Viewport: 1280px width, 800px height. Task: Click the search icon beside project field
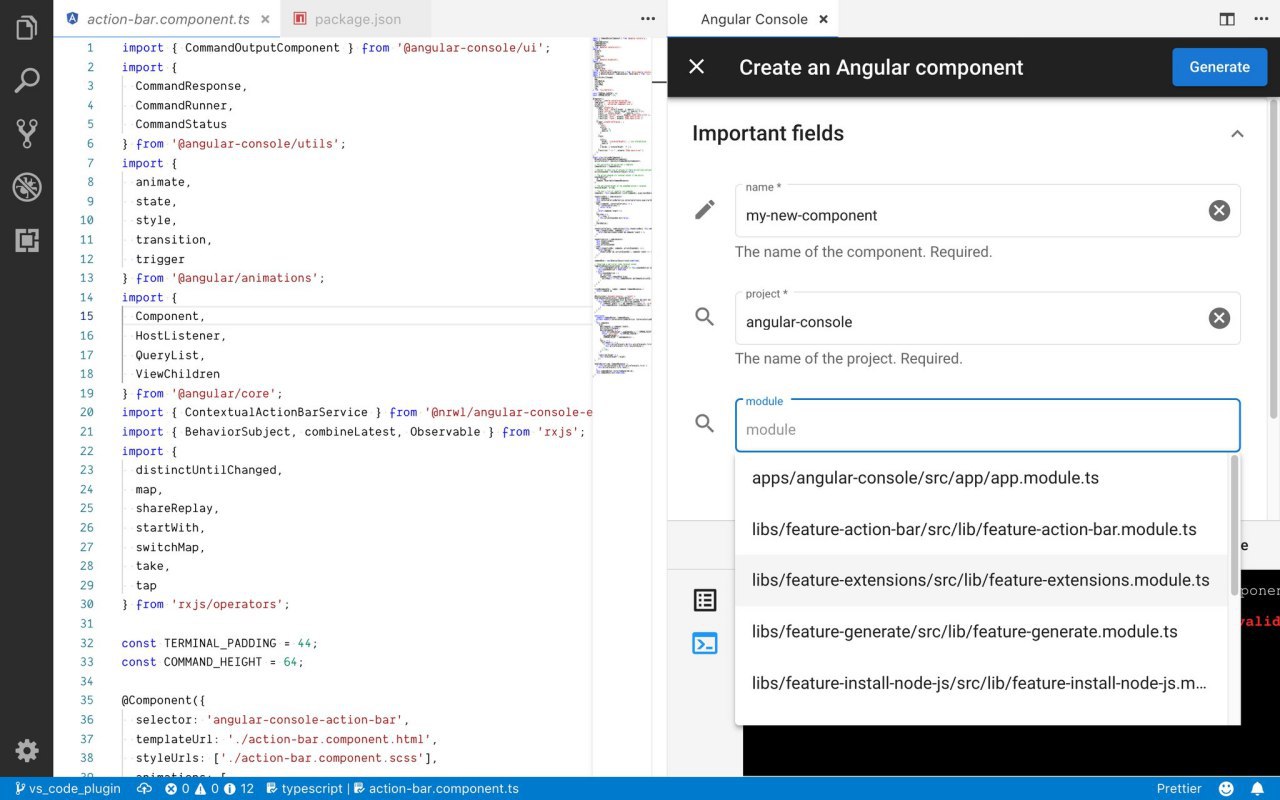pos(705,317)
